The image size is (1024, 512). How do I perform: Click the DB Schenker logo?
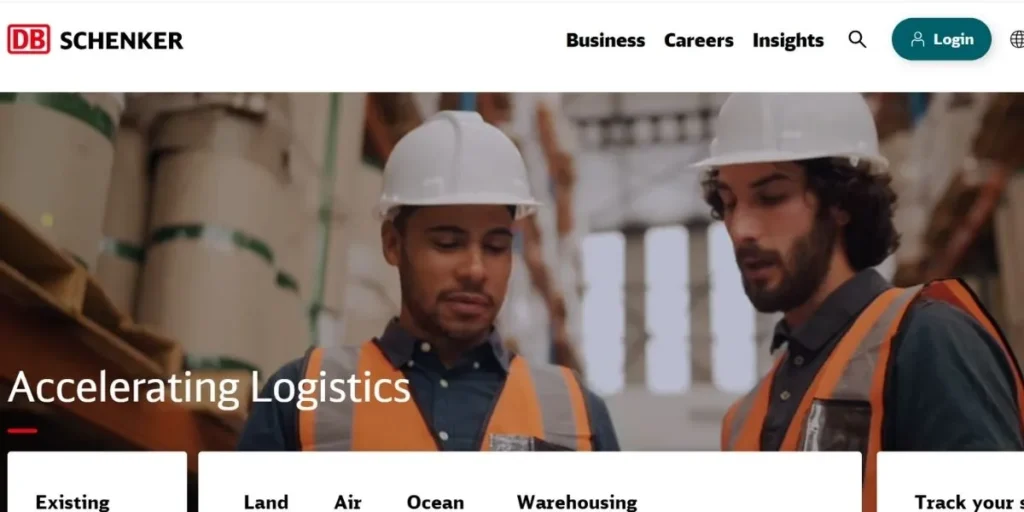[95, 40]
